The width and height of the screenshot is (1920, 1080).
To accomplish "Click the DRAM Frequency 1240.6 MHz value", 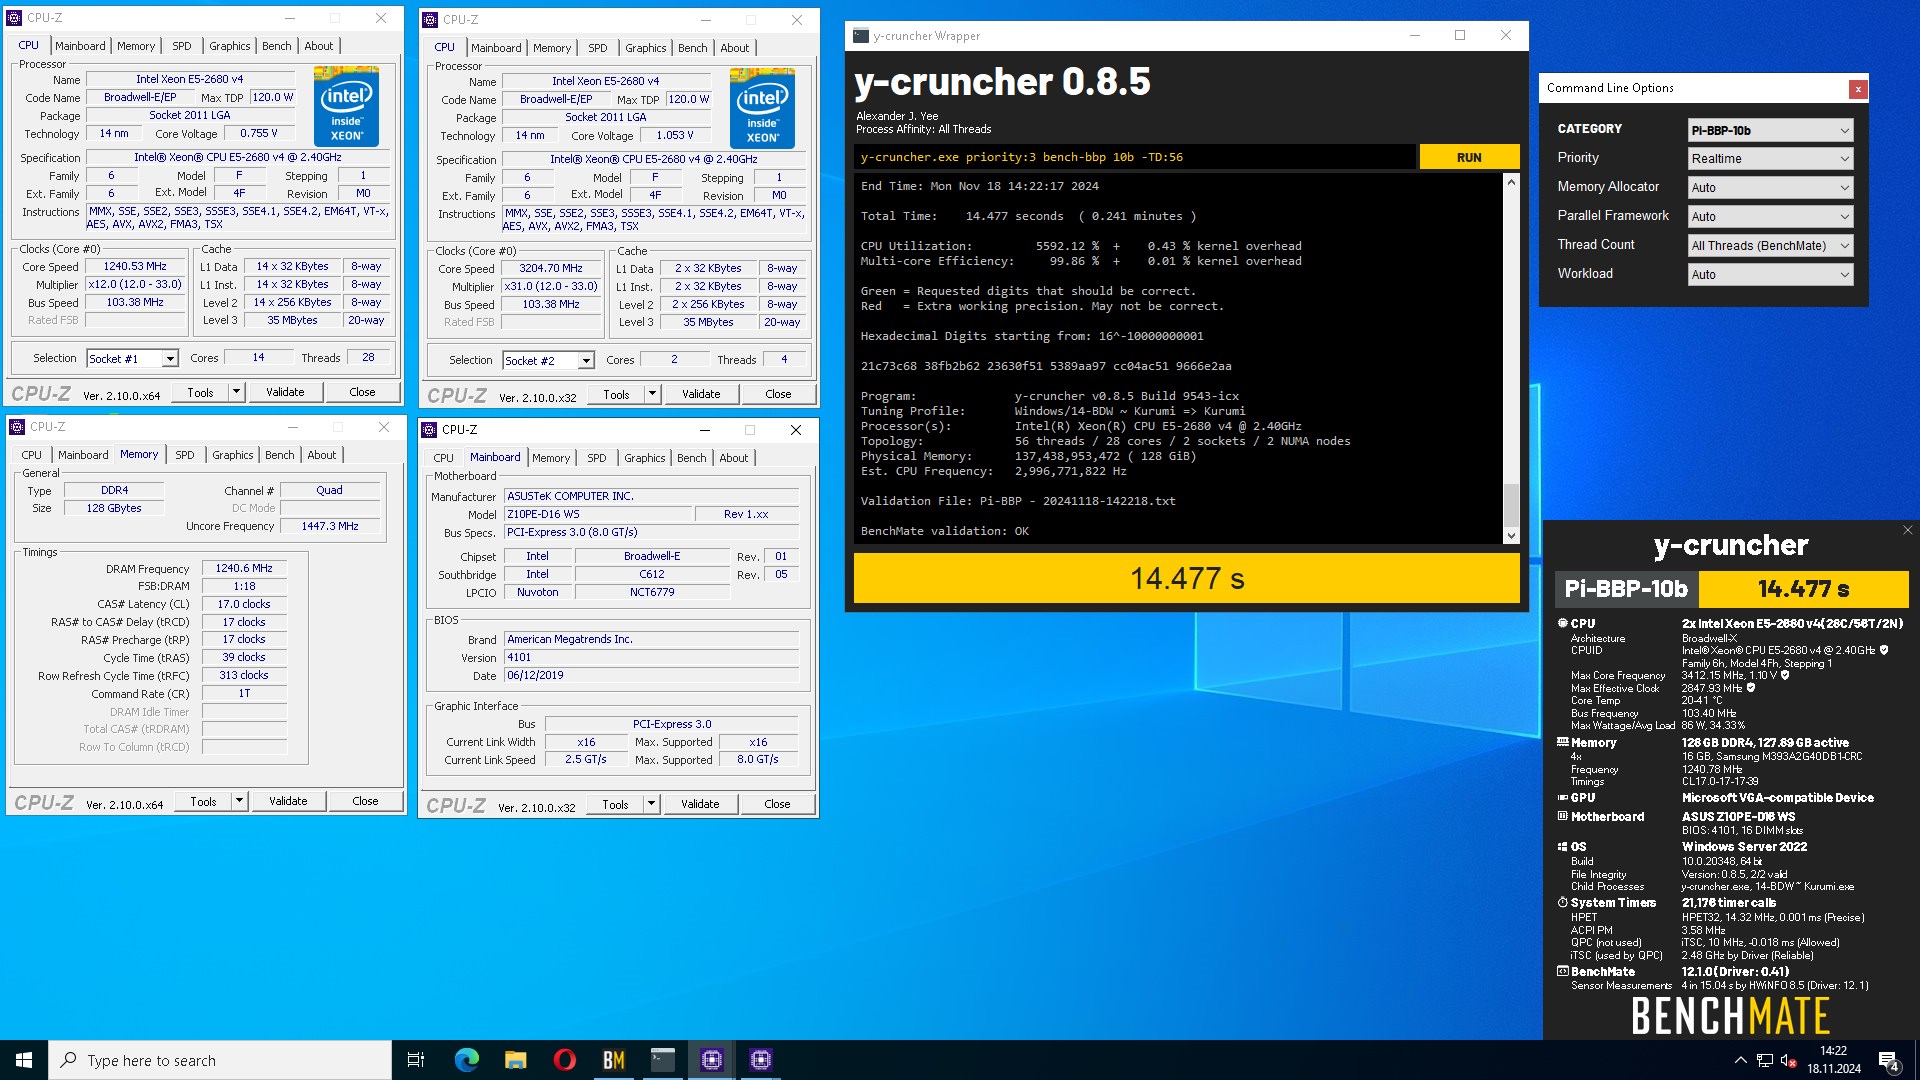I will pos(244,568).
